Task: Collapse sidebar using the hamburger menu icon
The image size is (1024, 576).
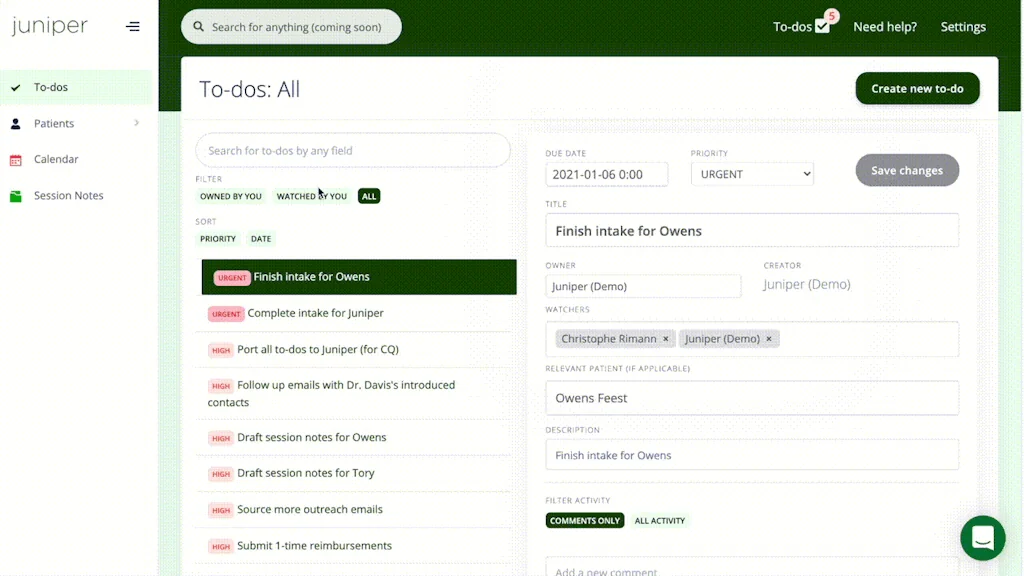Action: [x=133, y=27]
